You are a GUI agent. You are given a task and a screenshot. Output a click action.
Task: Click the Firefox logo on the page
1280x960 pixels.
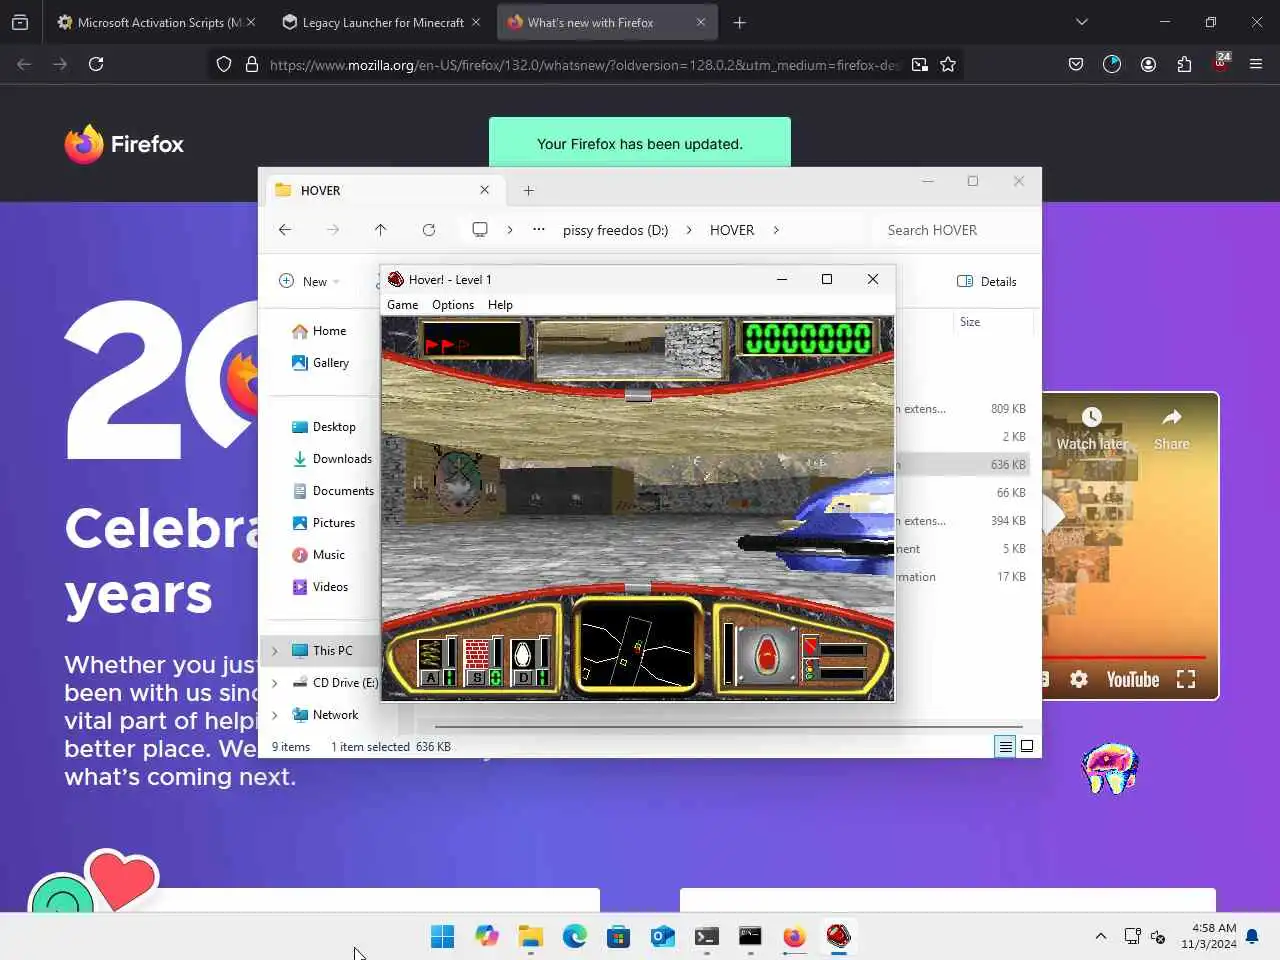(124, 144)
